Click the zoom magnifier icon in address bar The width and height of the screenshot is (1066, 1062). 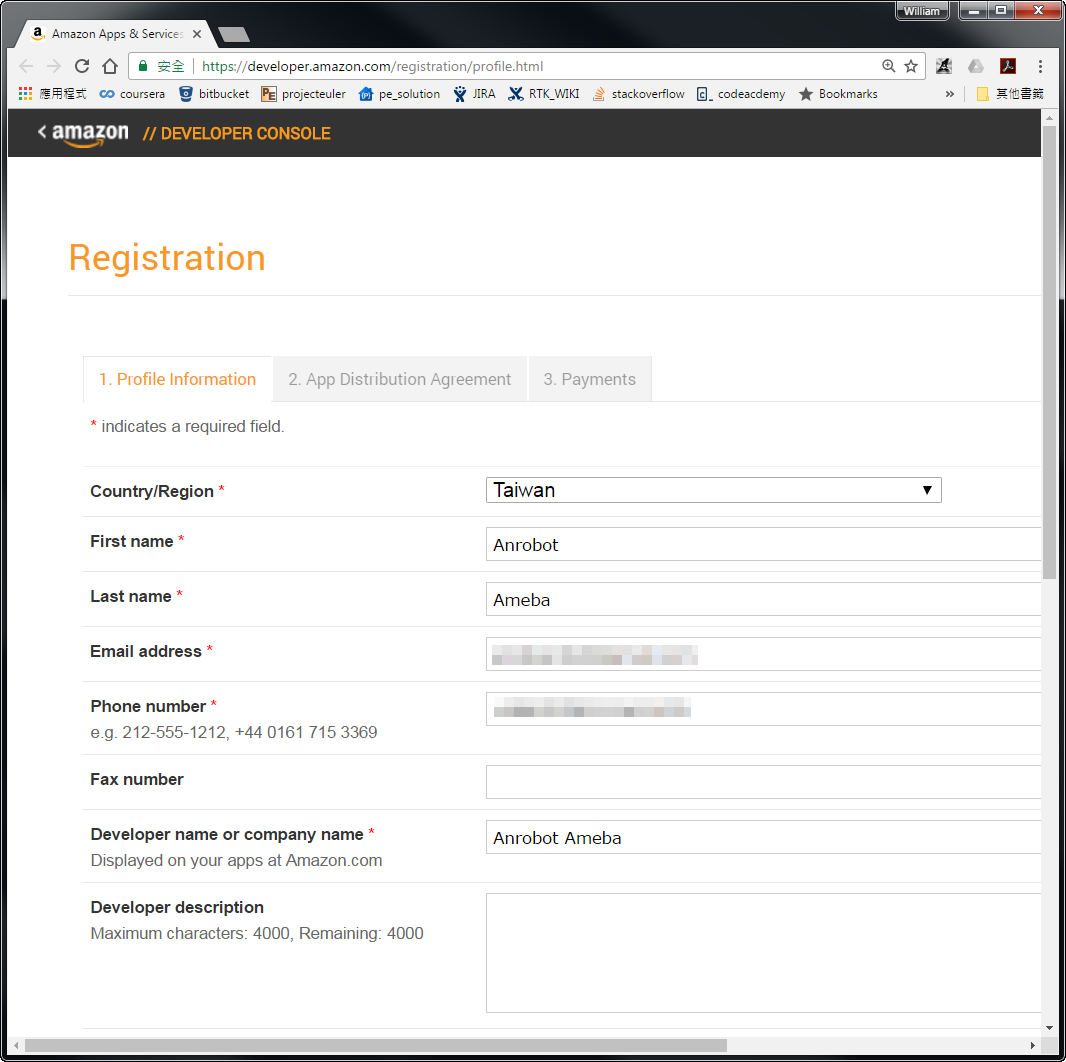point(889,66)
